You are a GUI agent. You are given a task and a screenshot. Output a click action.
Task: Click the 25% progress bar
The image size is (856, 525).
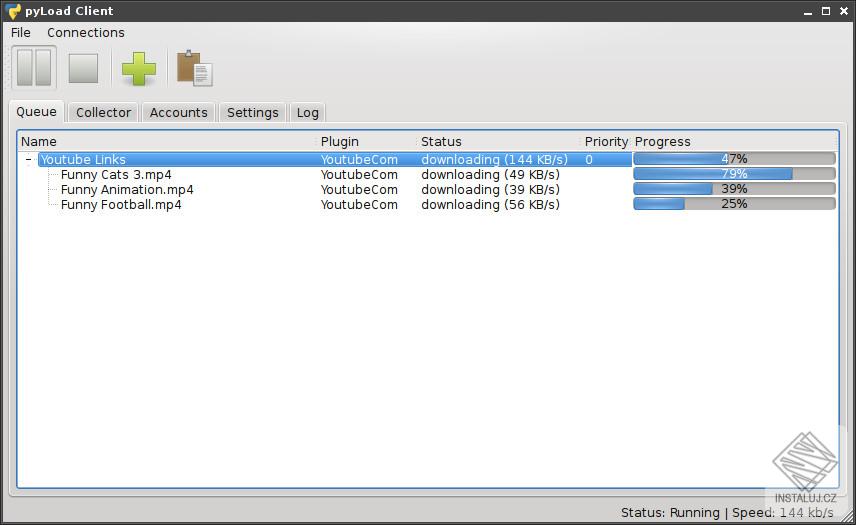(734, 204)
